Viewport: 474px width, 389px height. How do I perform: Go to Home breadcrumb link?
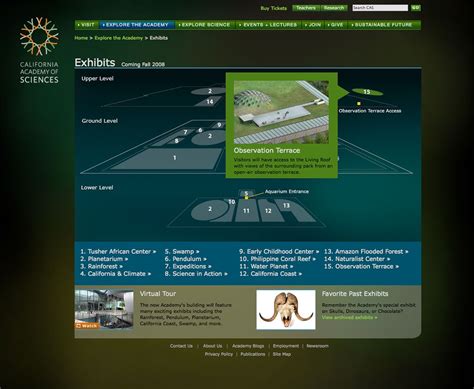[x=81, y=38]
